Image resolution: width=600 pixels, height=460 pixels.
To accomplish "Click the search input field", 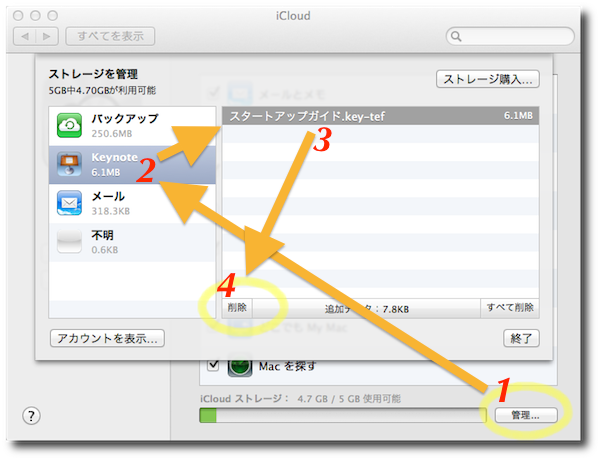I will pos(510,36).
